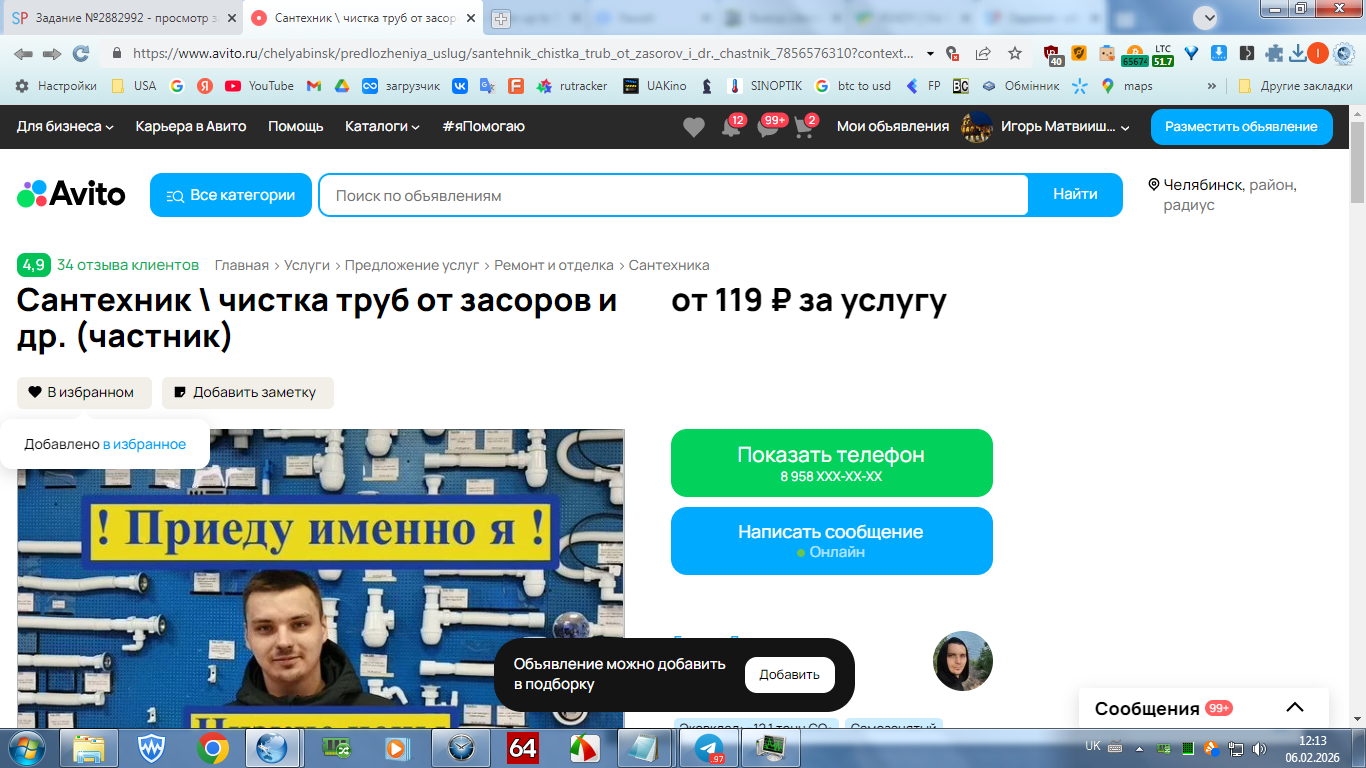The image size is (1366, 768).
Task: Open the YouTube bookmark
Action: pos(259,86)
